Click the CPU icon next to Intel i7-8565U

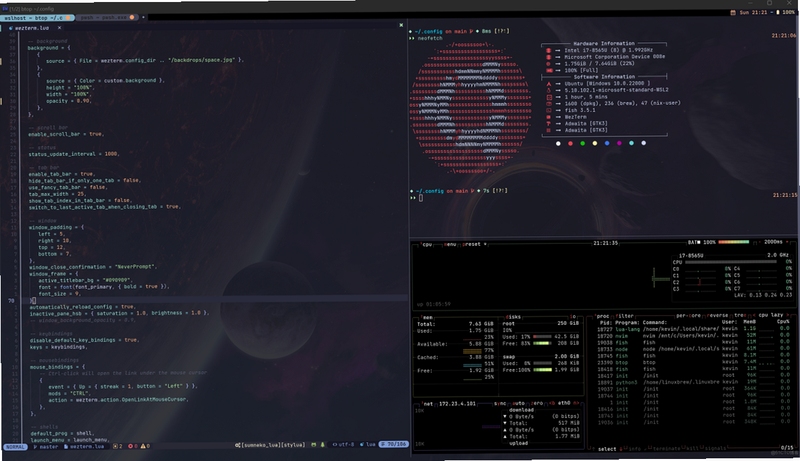pos(548,50)
